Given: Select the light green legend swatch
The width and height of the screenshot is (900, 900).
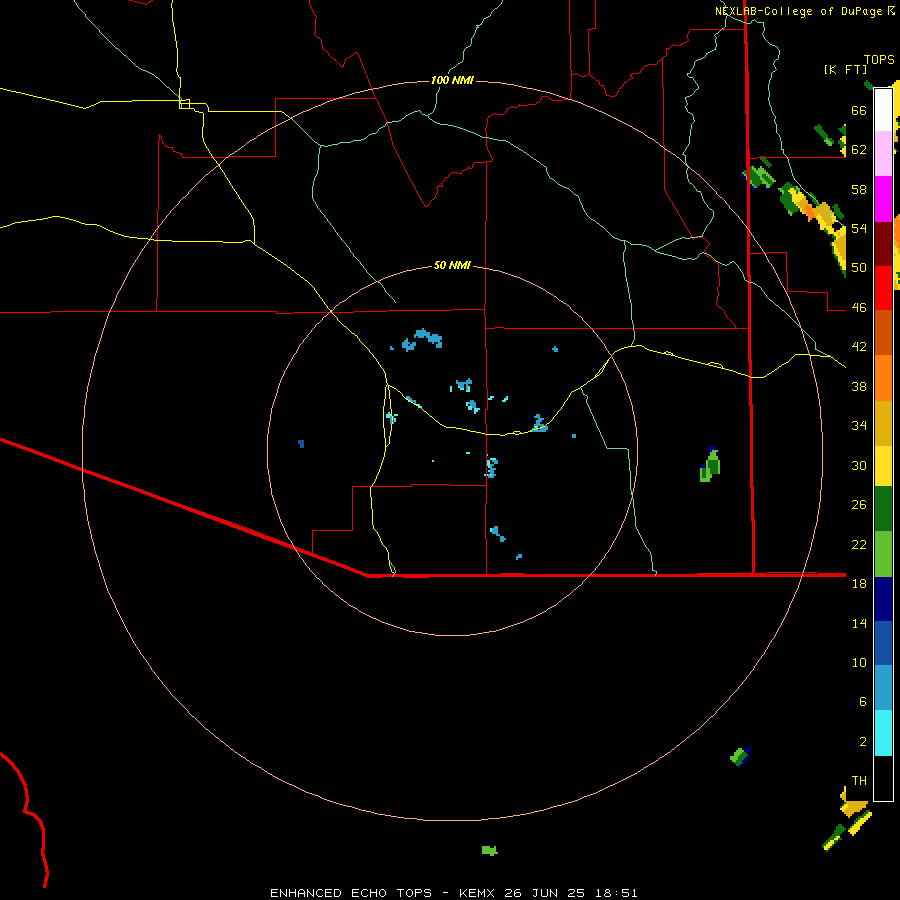Looking at the screenshot, I should click(x=883, y=554).
